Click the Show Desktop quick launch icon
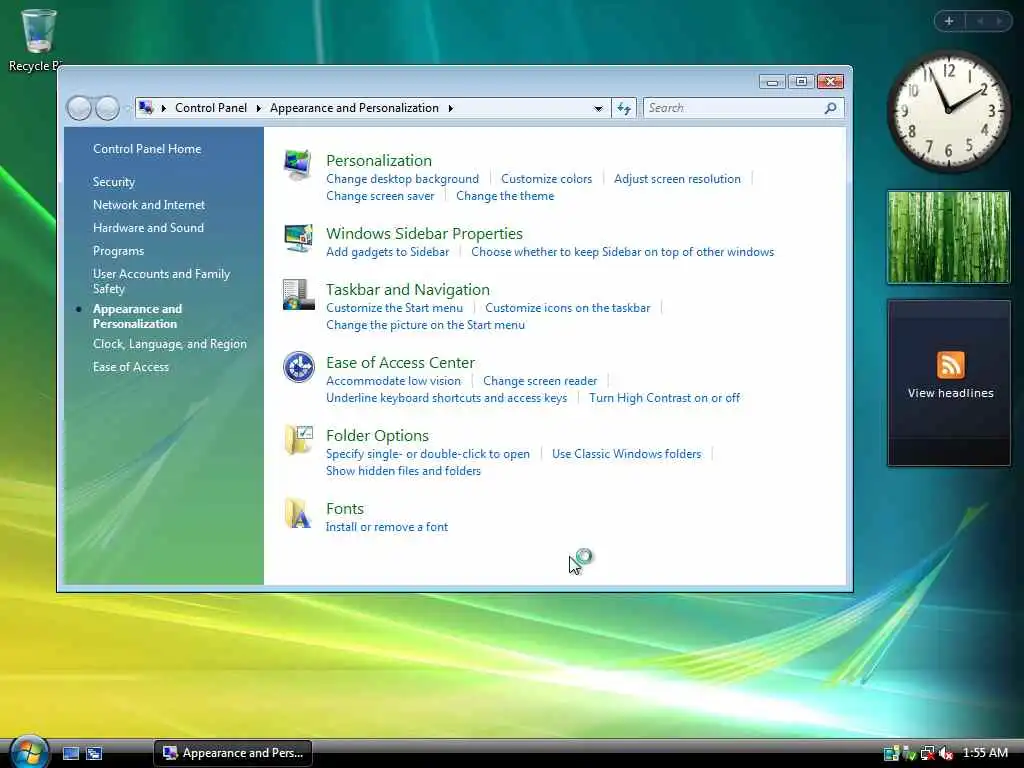 click(x=71, y=753)
